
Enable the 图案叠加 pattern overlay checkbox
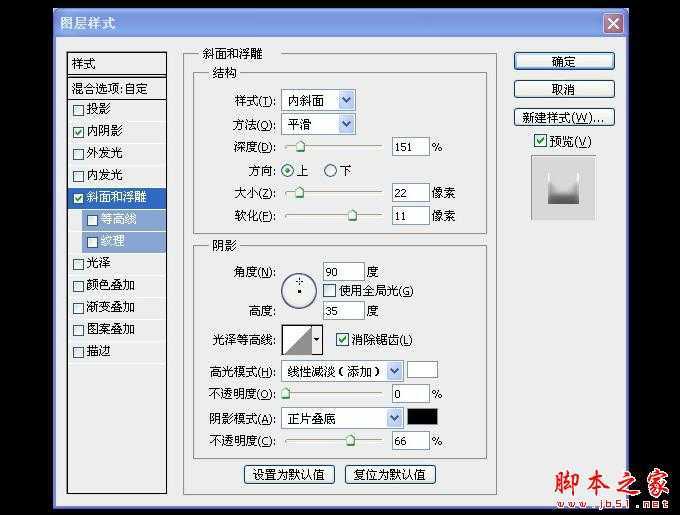[78, 330]
